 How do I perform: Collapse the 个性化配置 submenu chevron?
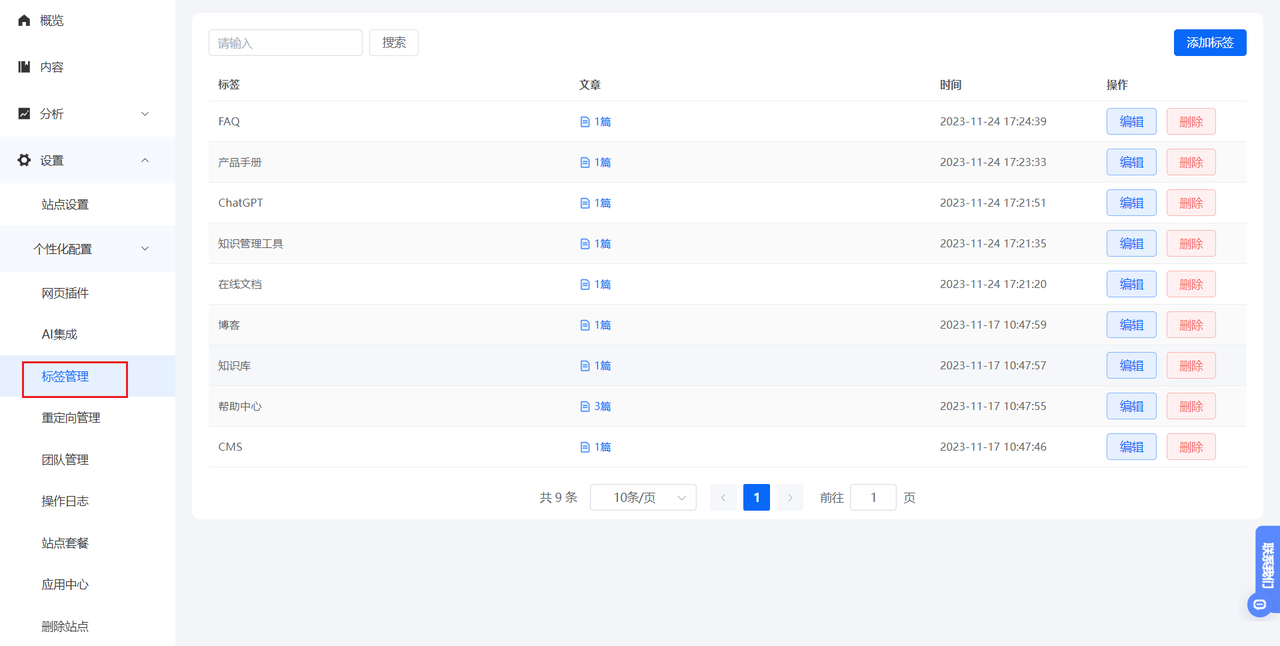145,249
